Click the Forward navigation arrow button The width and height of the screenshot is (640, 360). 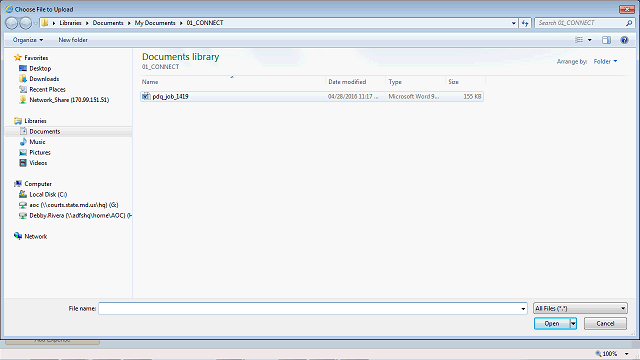(25, 23)
